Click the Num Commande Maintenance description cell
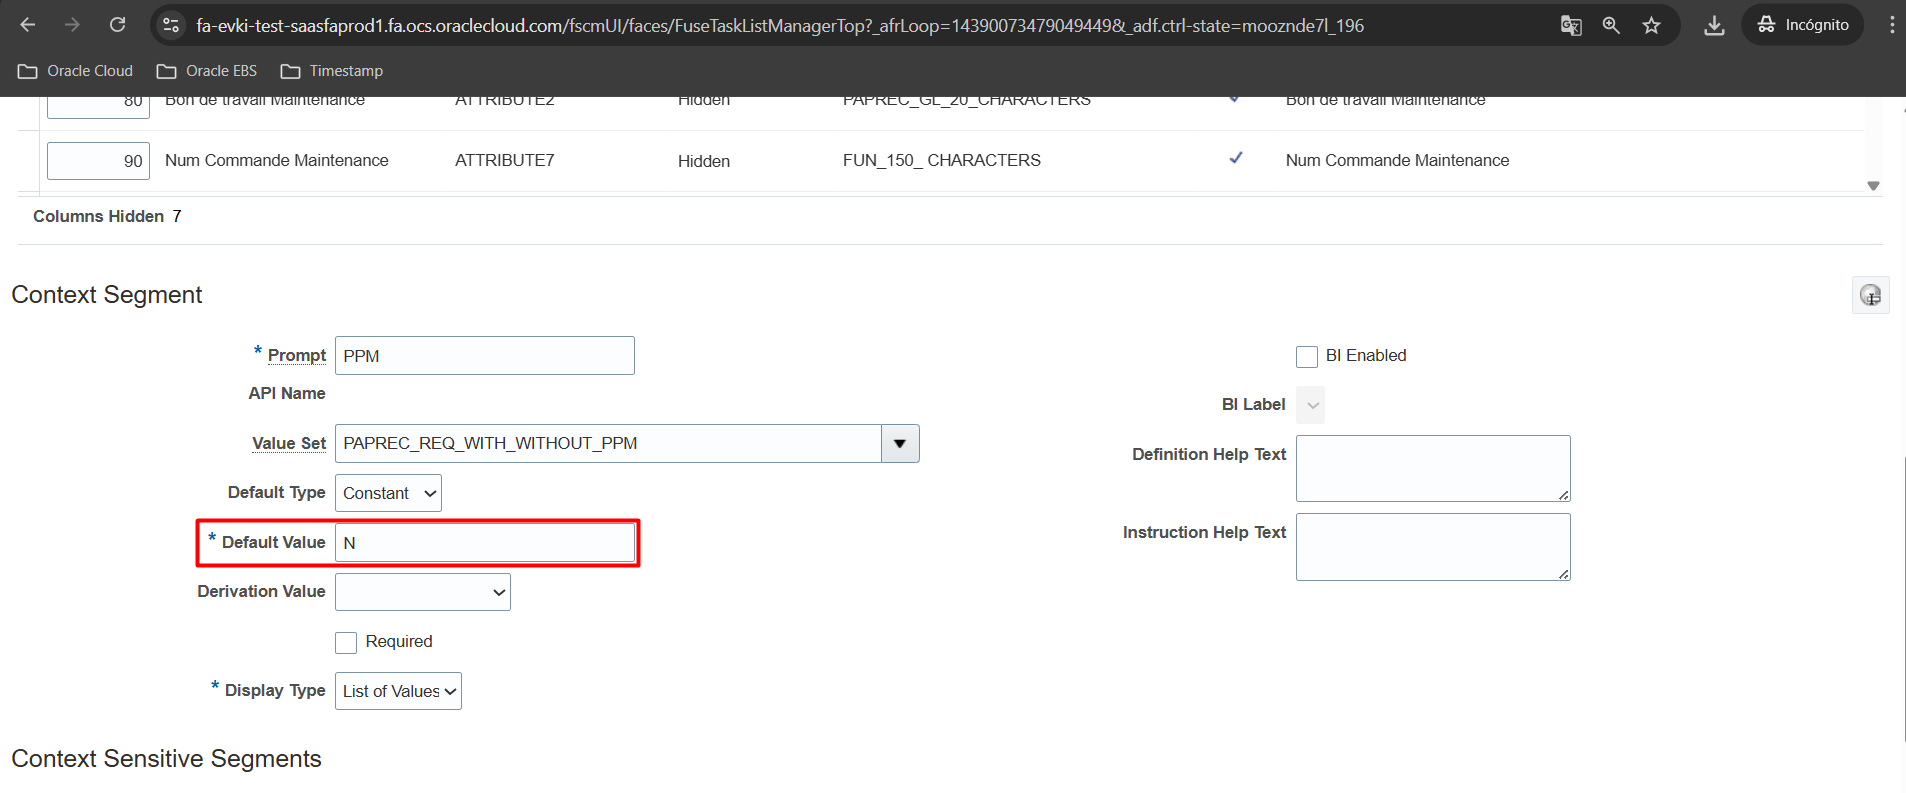The image size is (1906, 793). point(1397,160)
